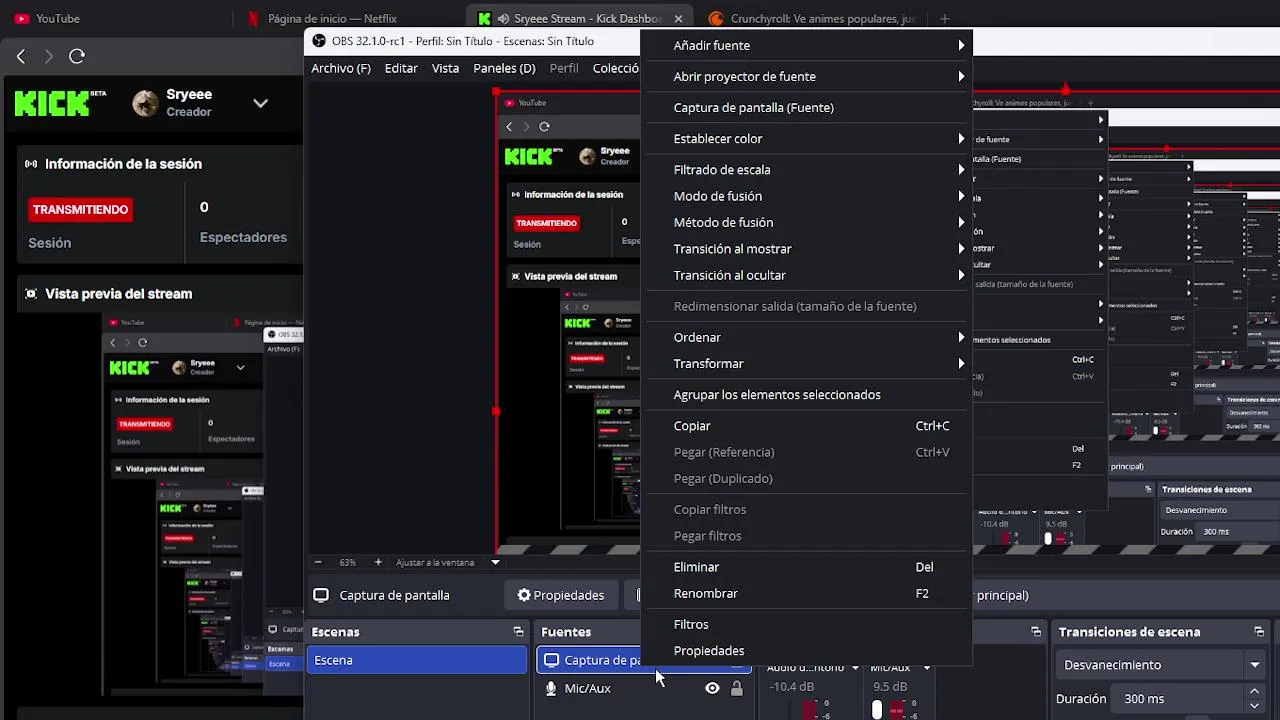The width and height of the screenshot is (1280, 720).
Task: Open Paneles (D) menu in OBS
Action: point(504,68)
